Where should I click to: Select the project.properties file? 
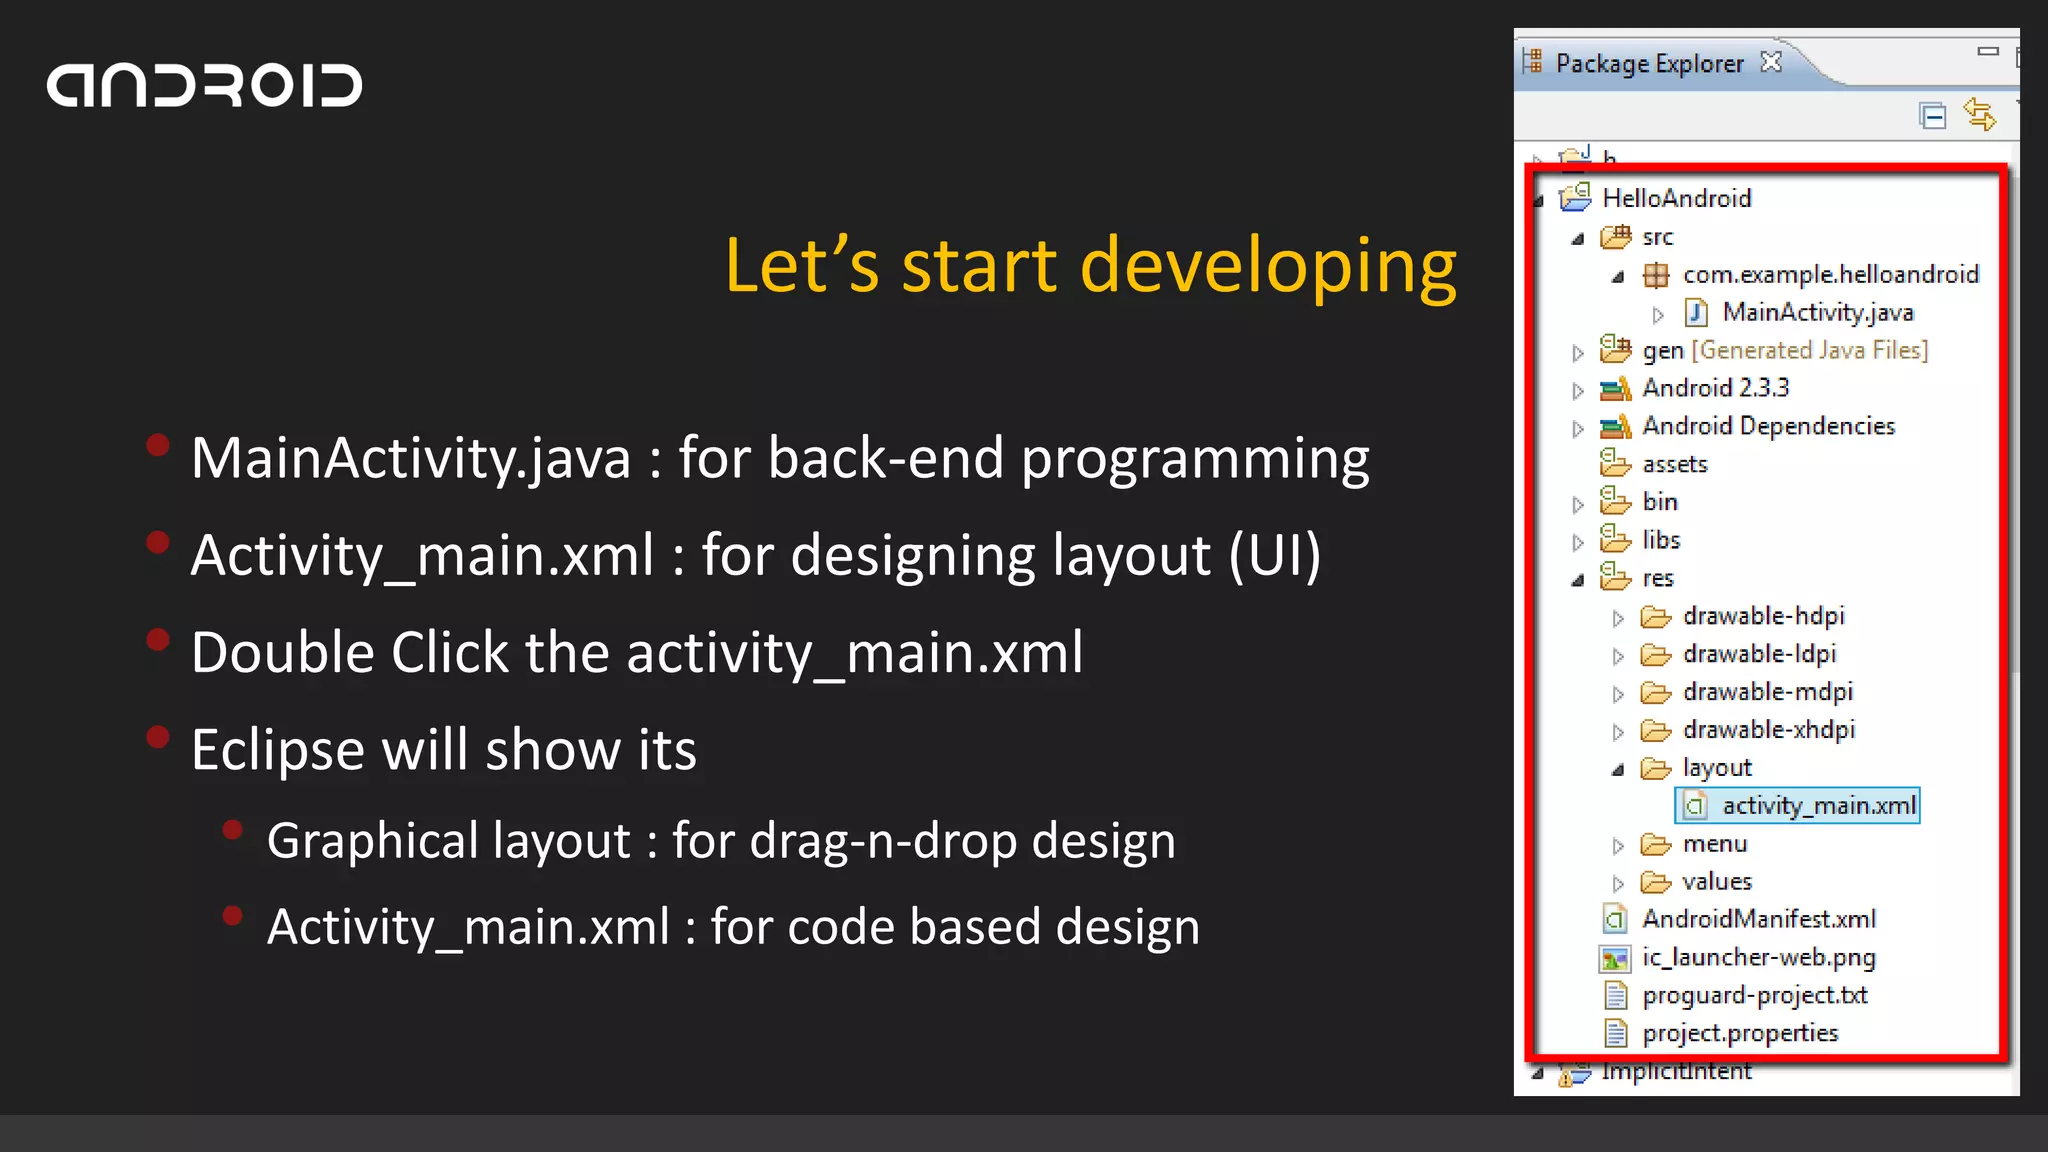[1739, 1034]
